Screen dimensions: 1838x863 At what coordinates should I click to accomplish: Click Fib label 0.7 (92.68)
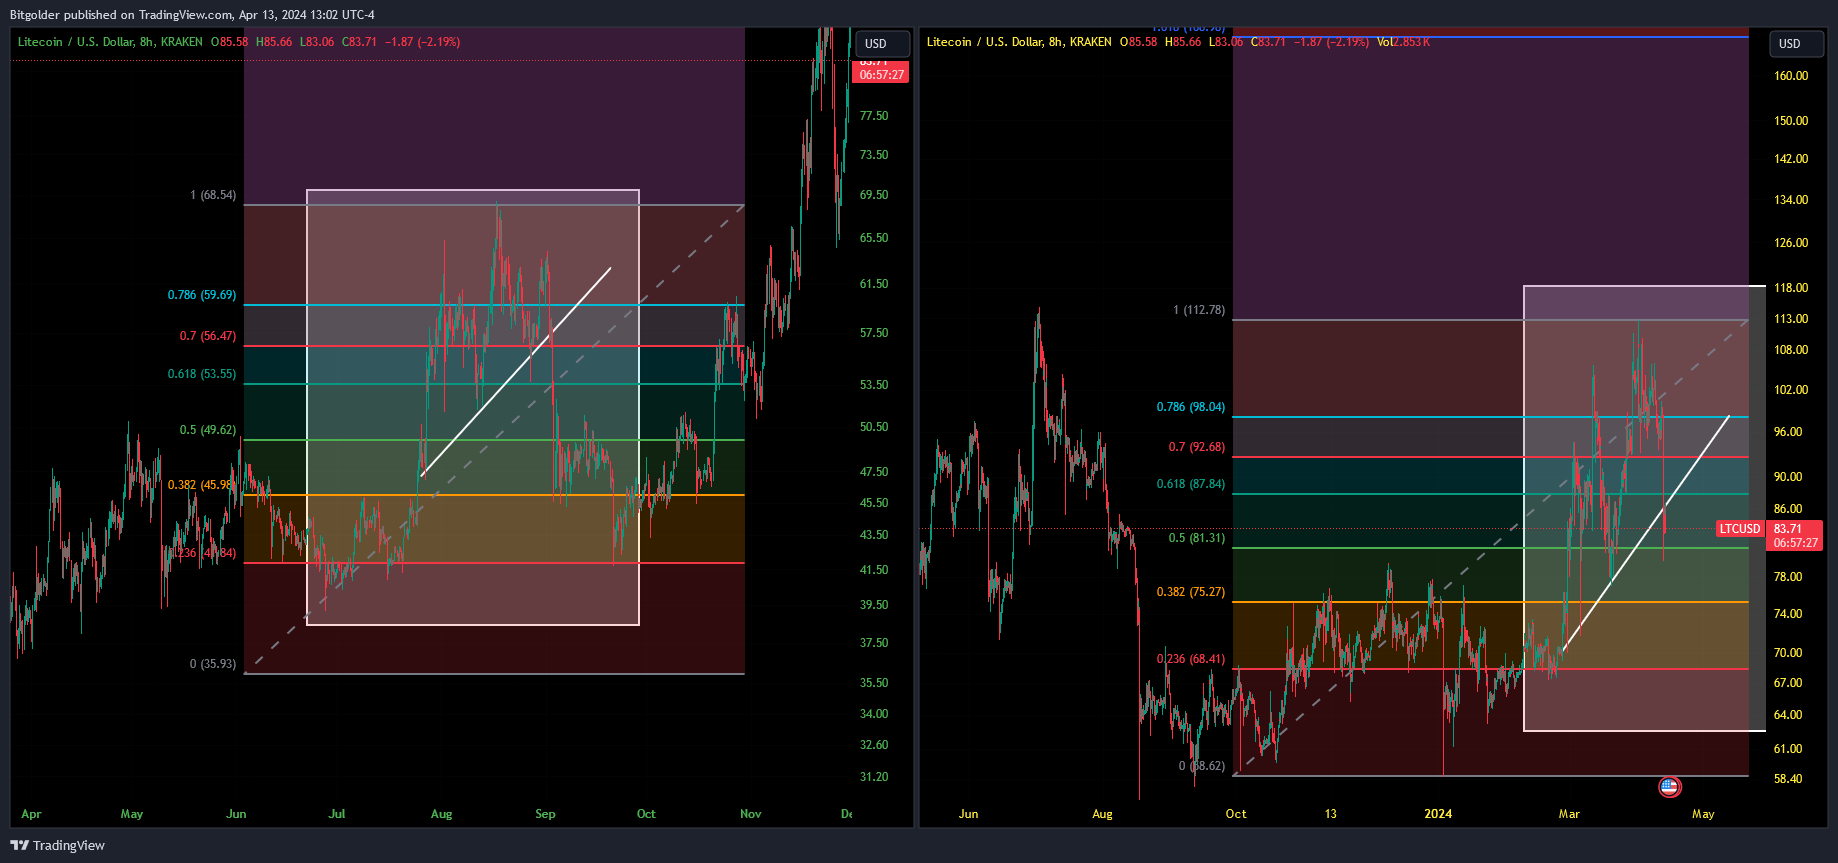pos(1197,447)
